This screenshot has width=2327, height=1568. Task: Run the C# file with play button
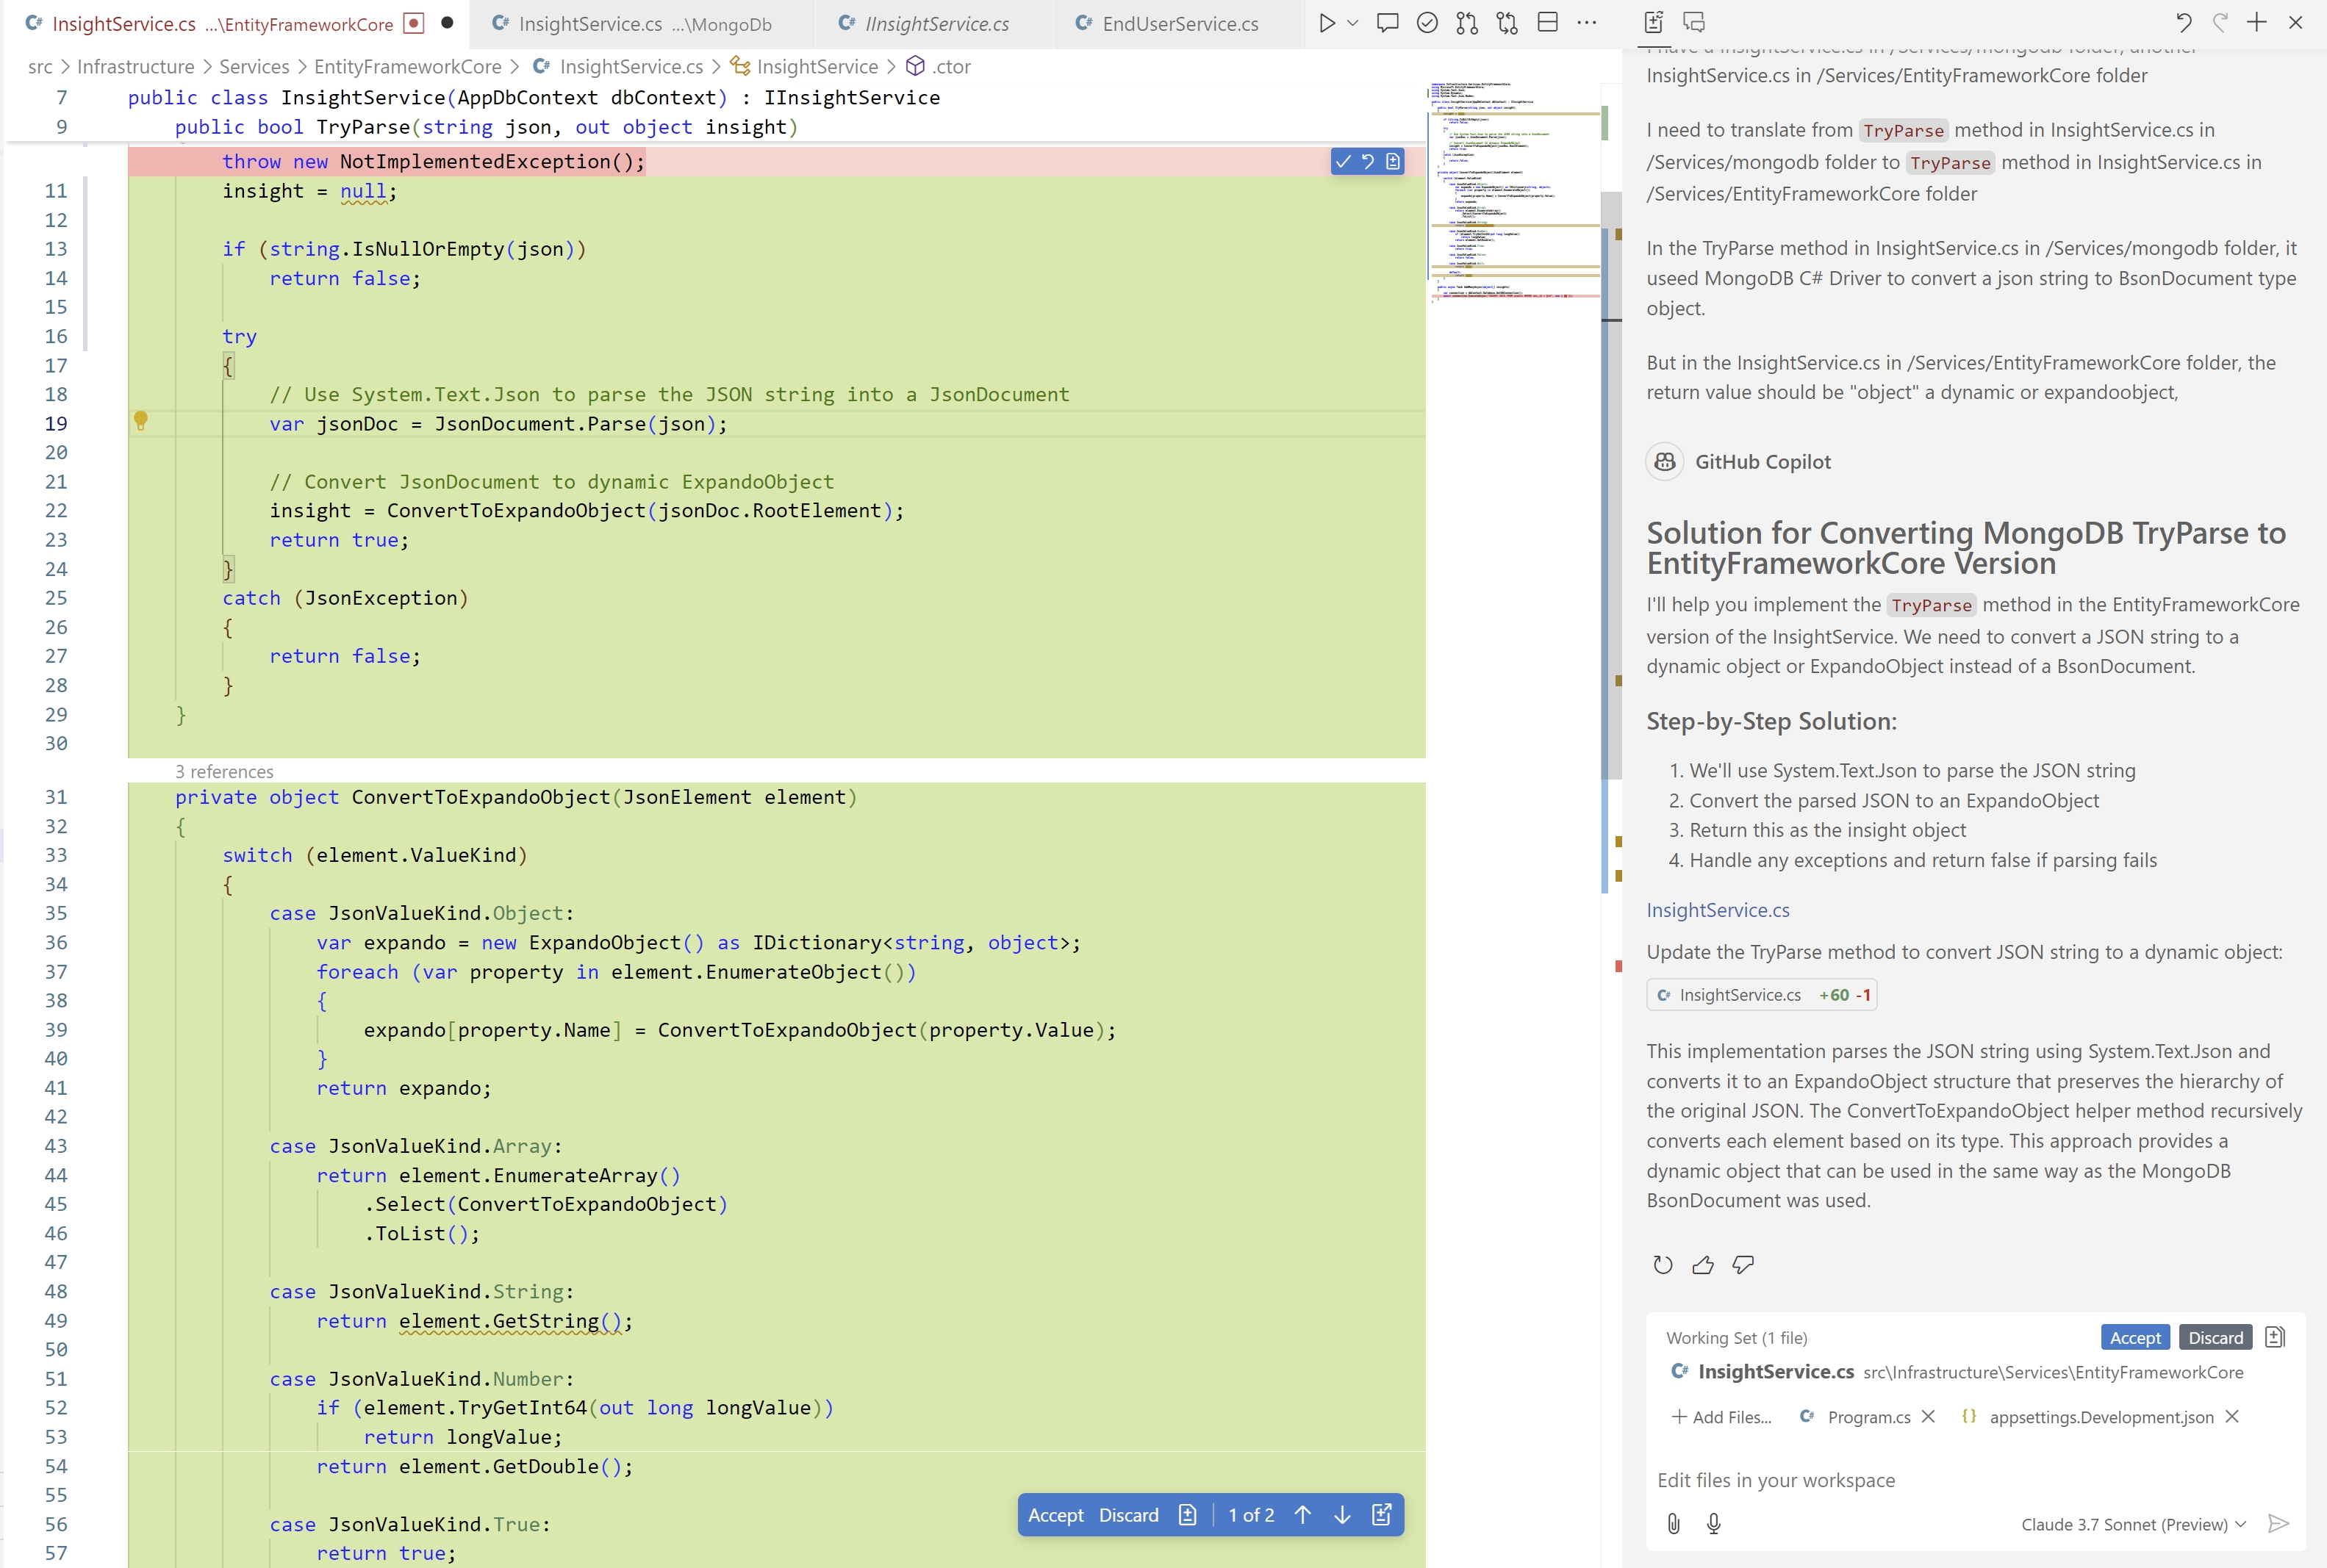pos(1327,23)
